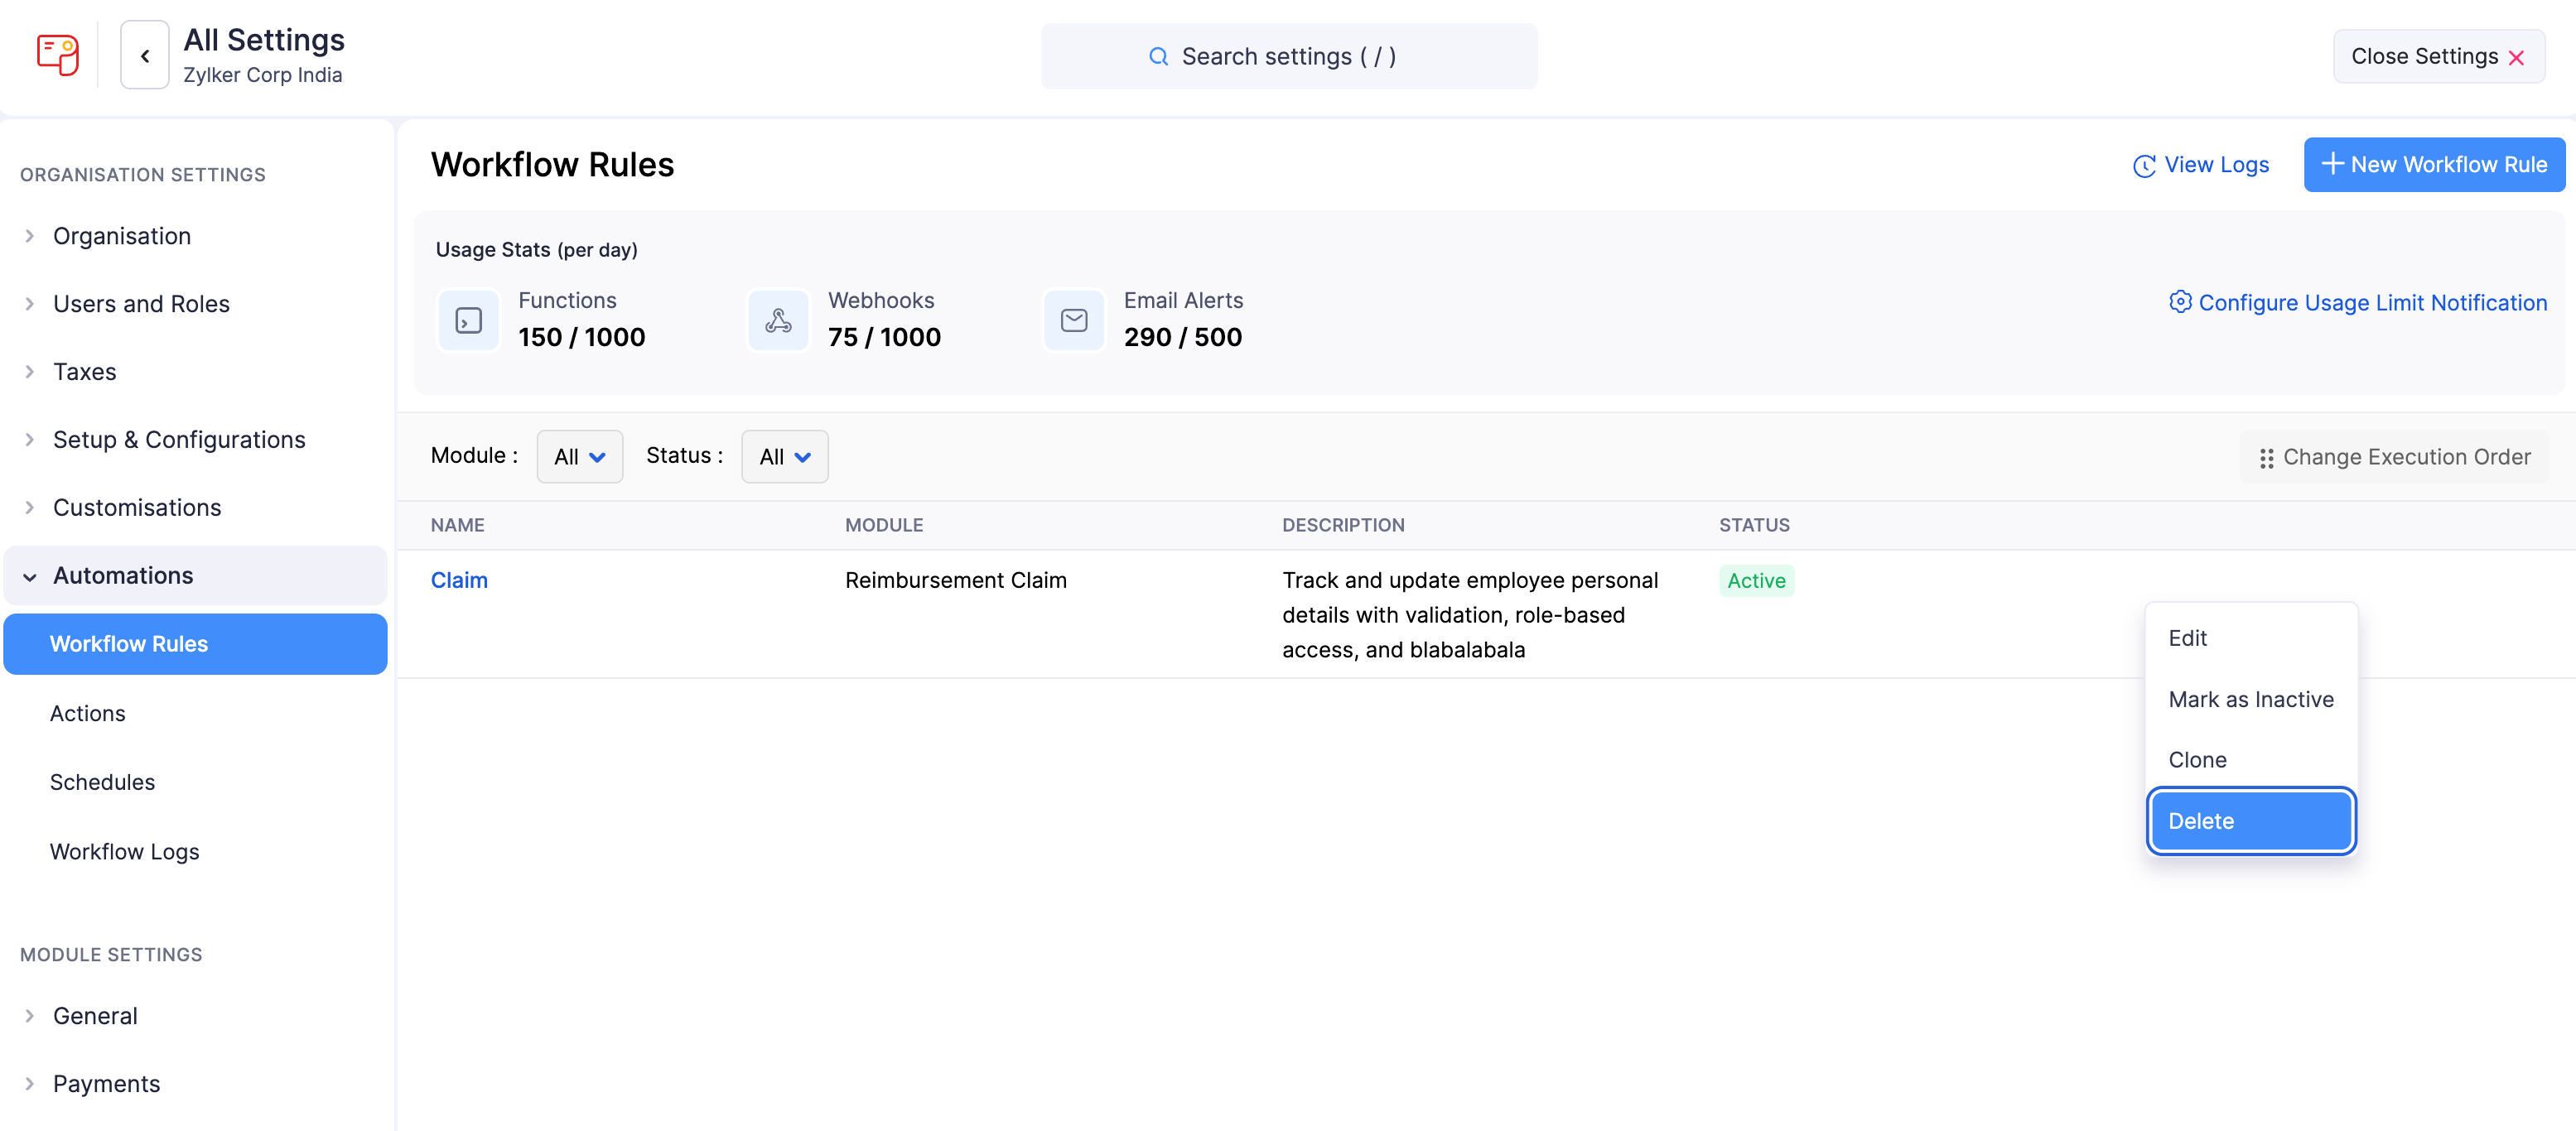Click the Email Alerts envelope icon
Viewport: 2576px width, 1131px height.
click(1074, 320)
